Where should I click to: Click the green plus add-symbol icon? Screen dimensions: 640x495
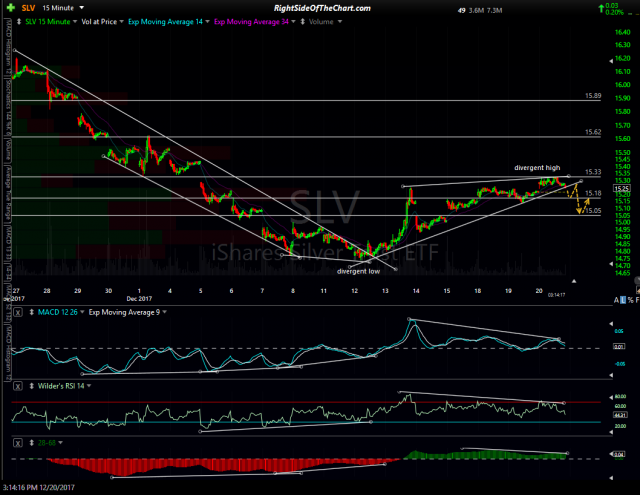11,8
